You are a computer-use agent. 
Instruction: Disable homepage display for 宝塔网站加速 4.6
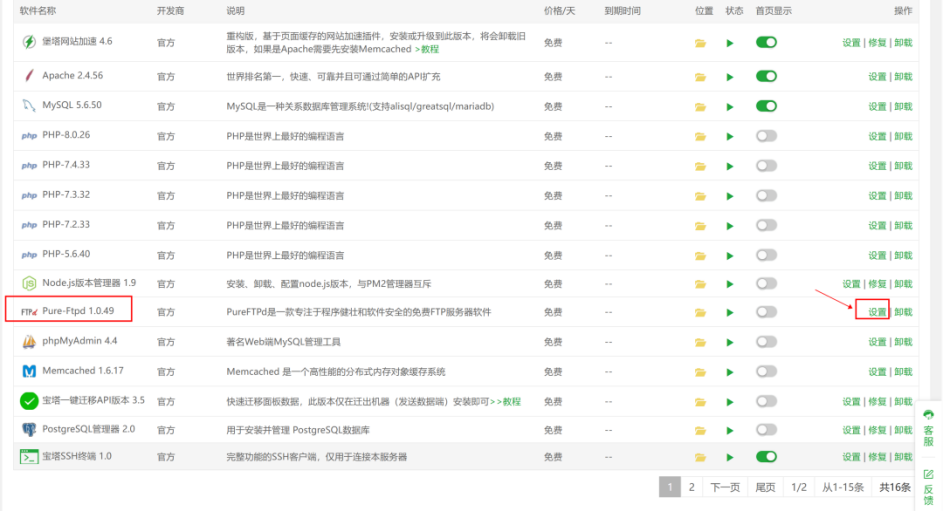766,42
